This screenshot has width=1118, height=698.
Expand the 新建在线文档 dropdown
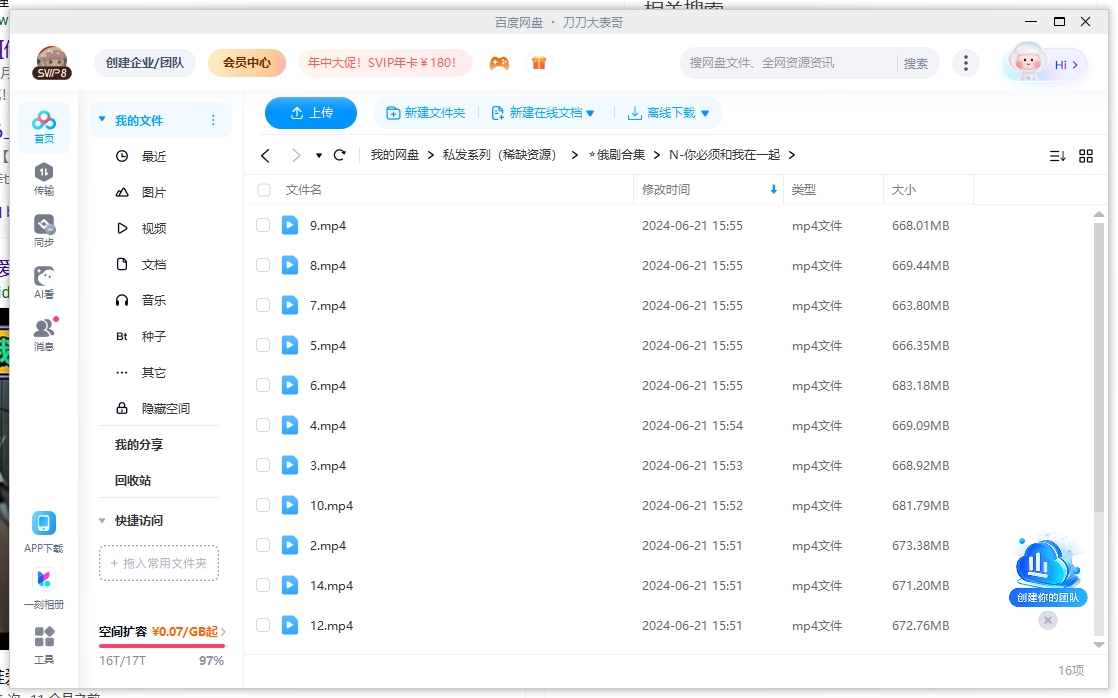coord(543,113)
